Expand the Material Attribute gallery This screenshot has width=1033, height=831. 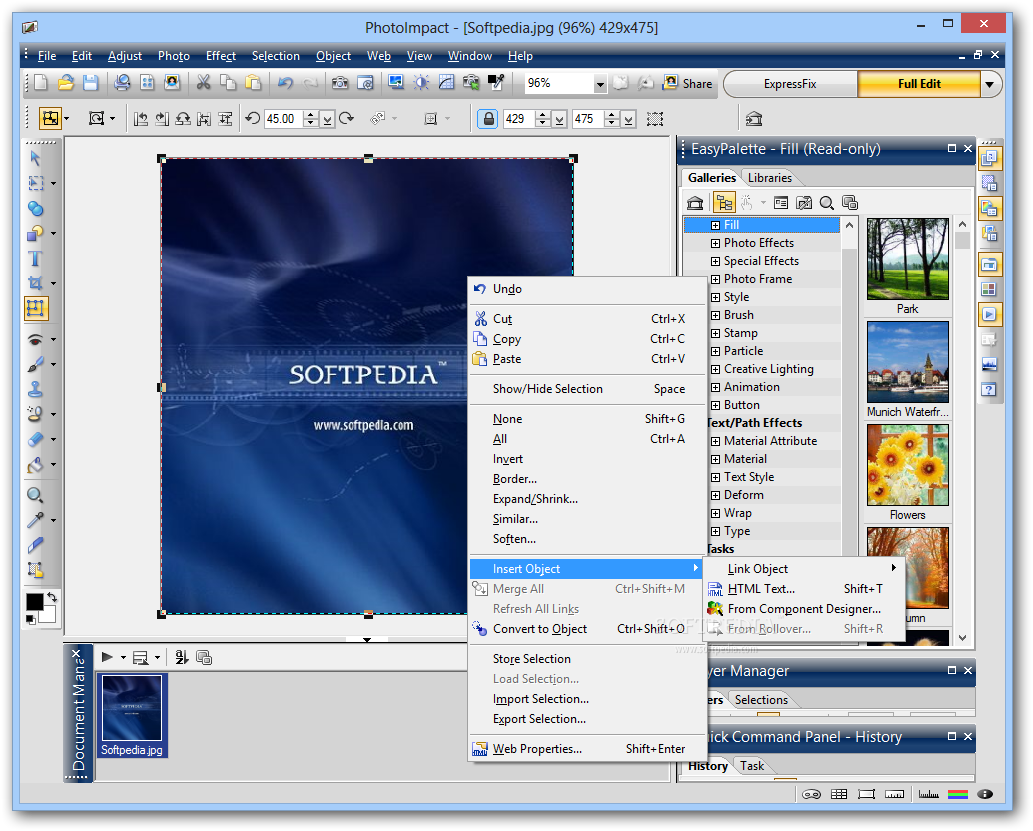715,441
